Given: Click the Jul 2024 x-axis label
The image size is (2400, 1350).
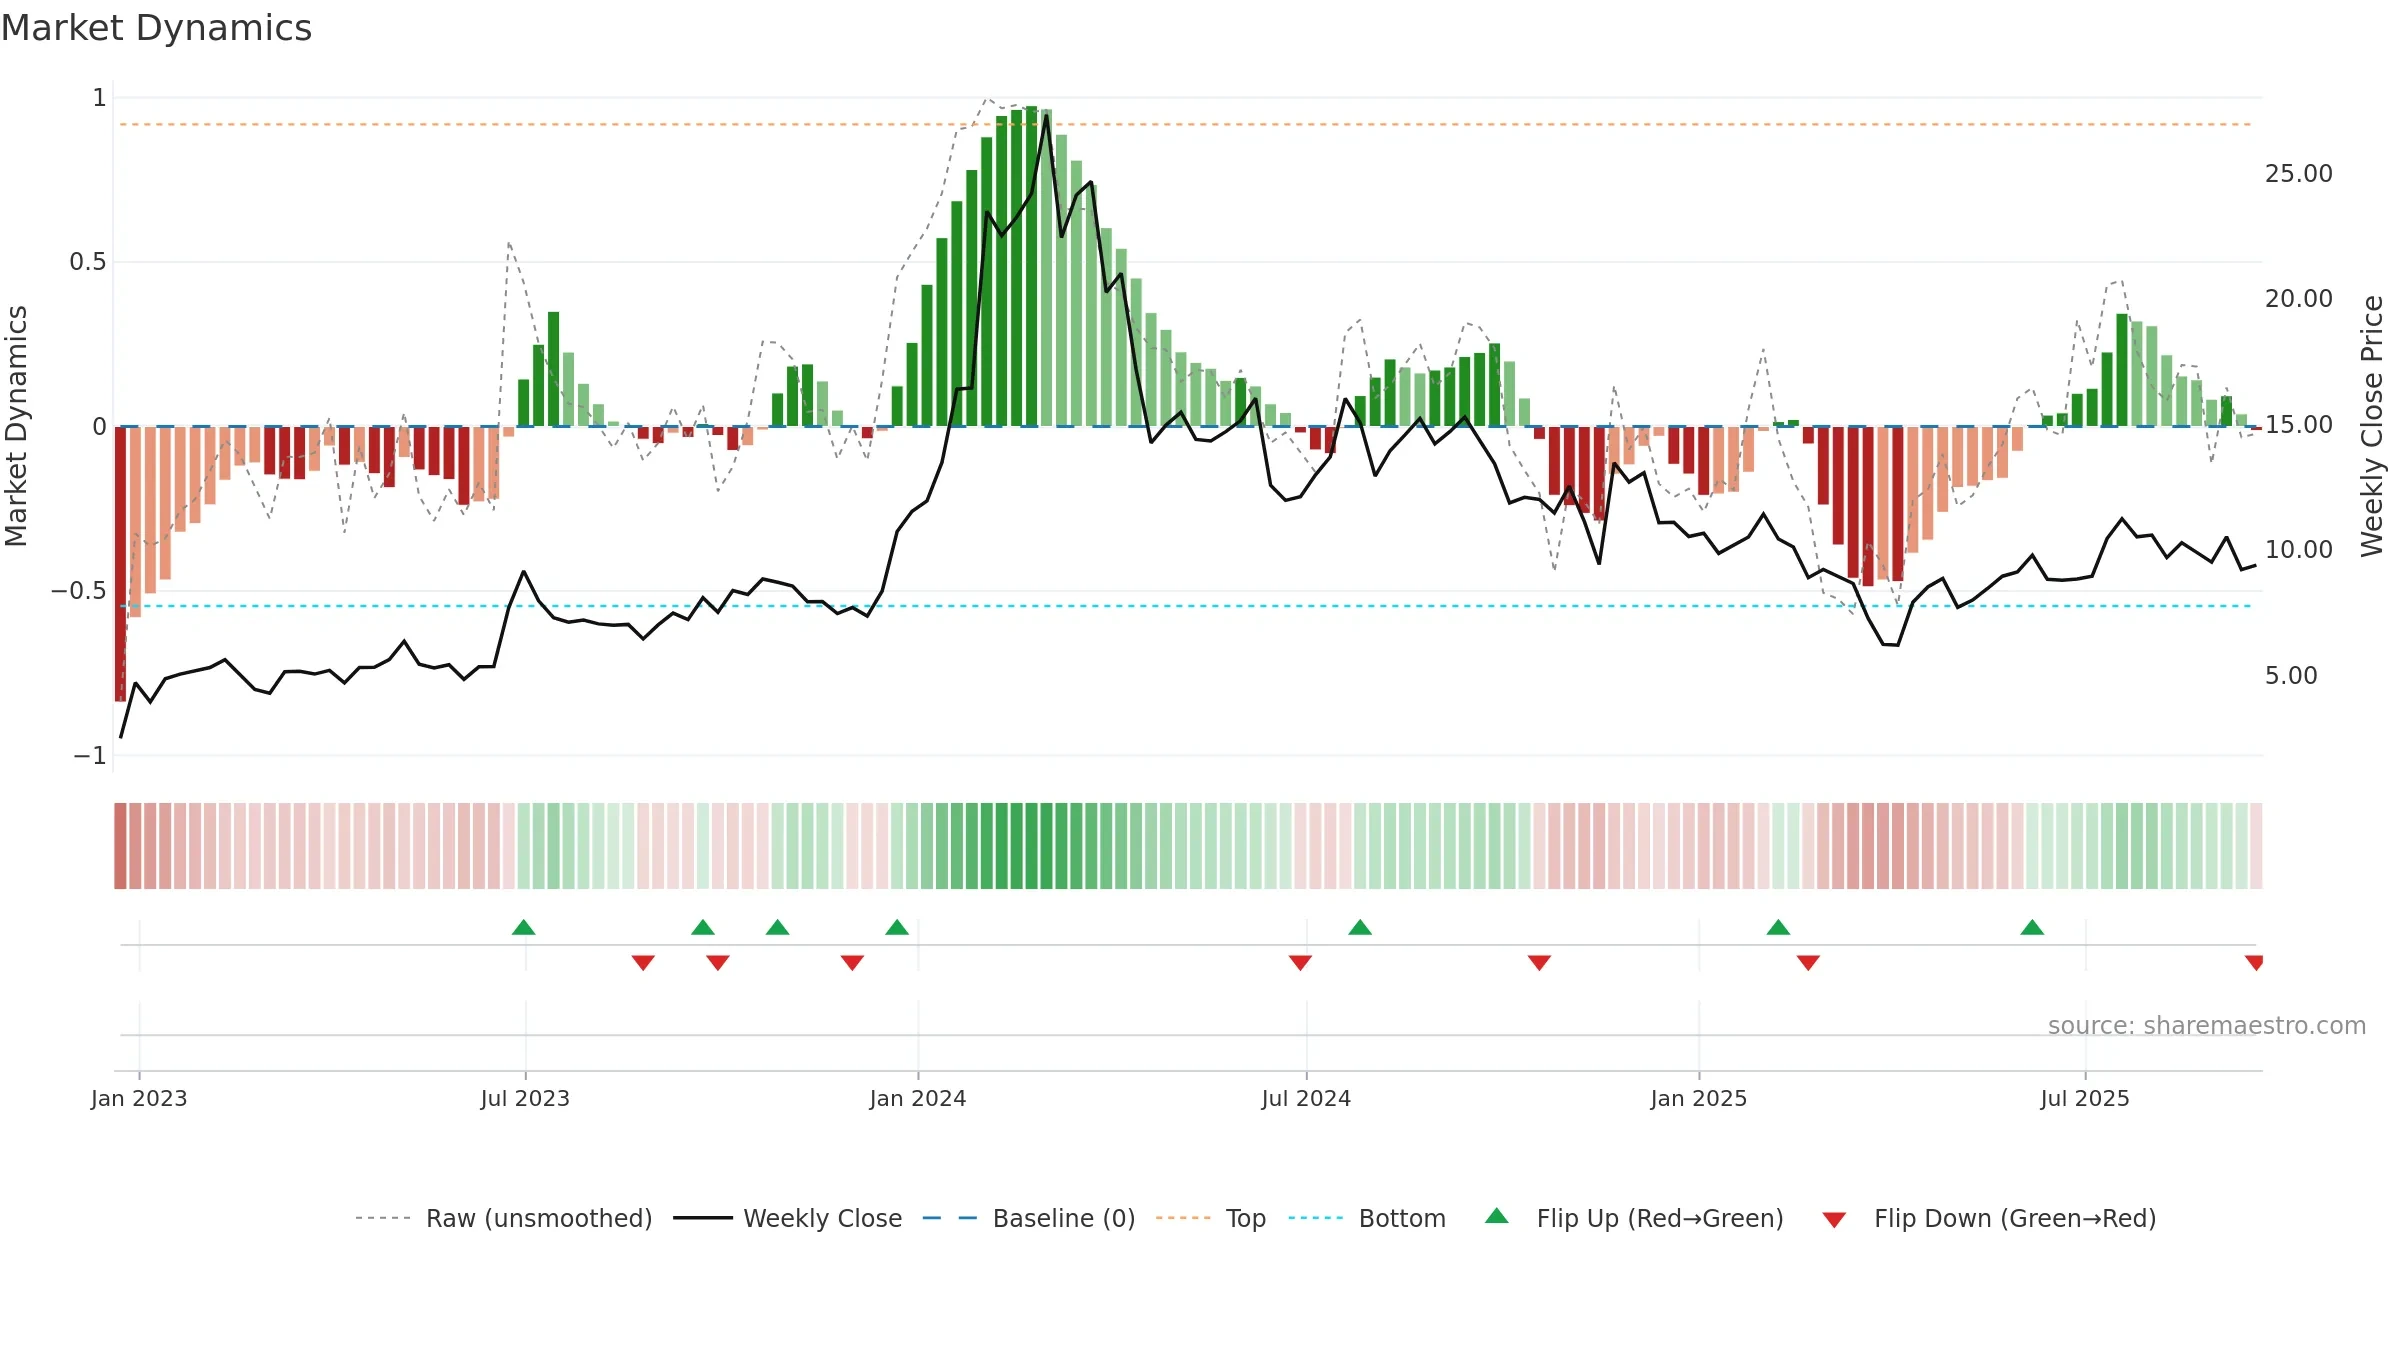Looking at the screenshot, I should [1306, 1098].
